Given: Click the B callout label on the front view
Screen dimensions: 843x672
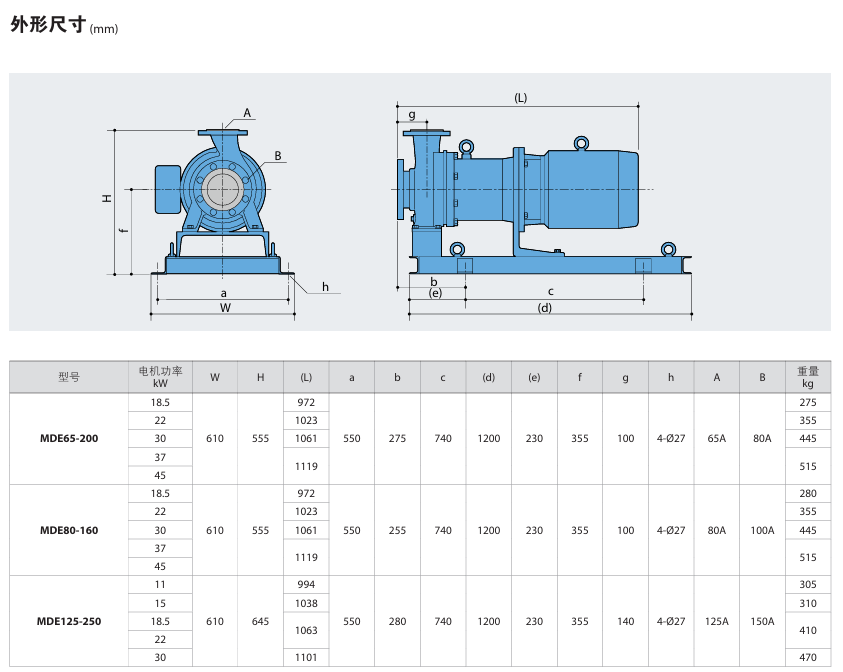Looking at the screenshot, I should point(278,156).
